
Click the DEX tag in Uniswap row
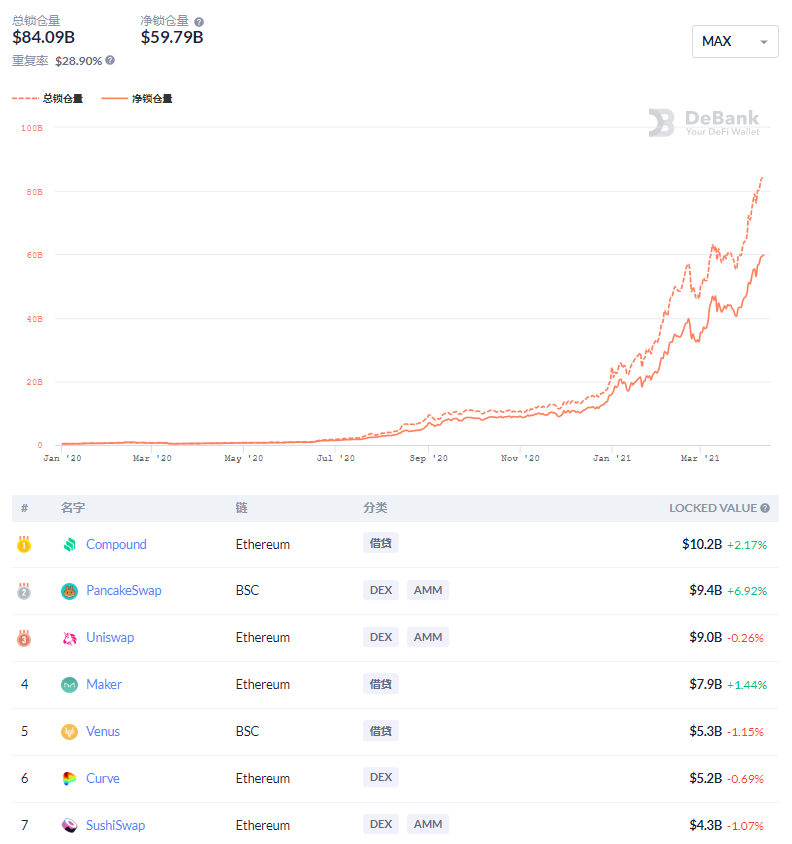pos(381,637)
